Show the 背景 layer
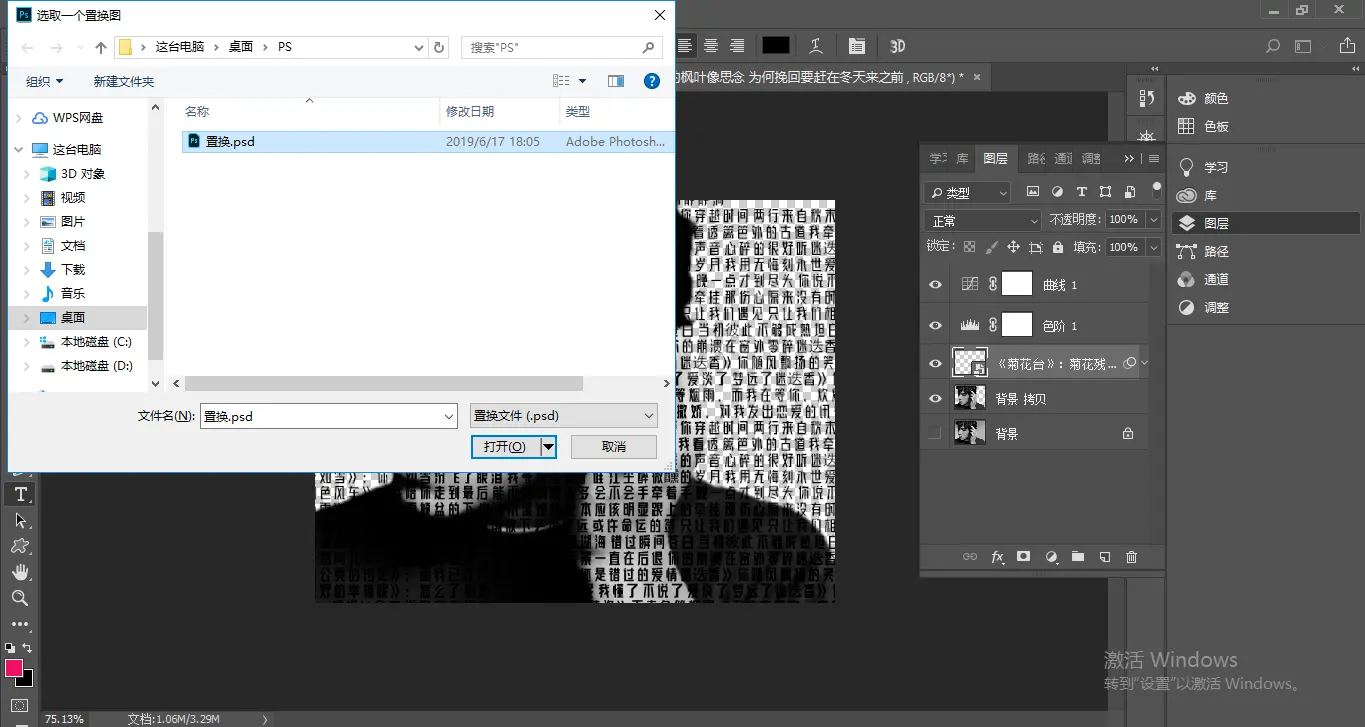This screenshot has height=727, width=1365. tap(935, 434)
